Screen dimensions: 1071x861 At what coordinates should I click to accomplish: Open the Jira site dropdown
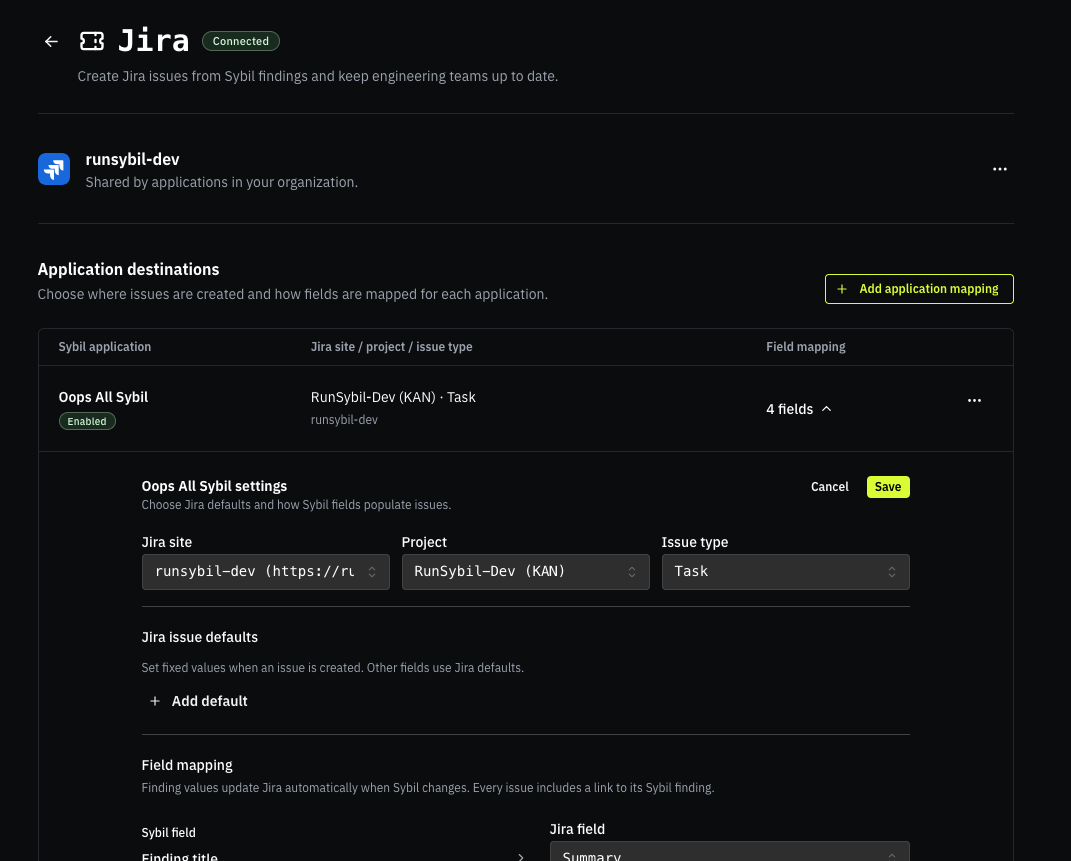[x=266, y=571]
